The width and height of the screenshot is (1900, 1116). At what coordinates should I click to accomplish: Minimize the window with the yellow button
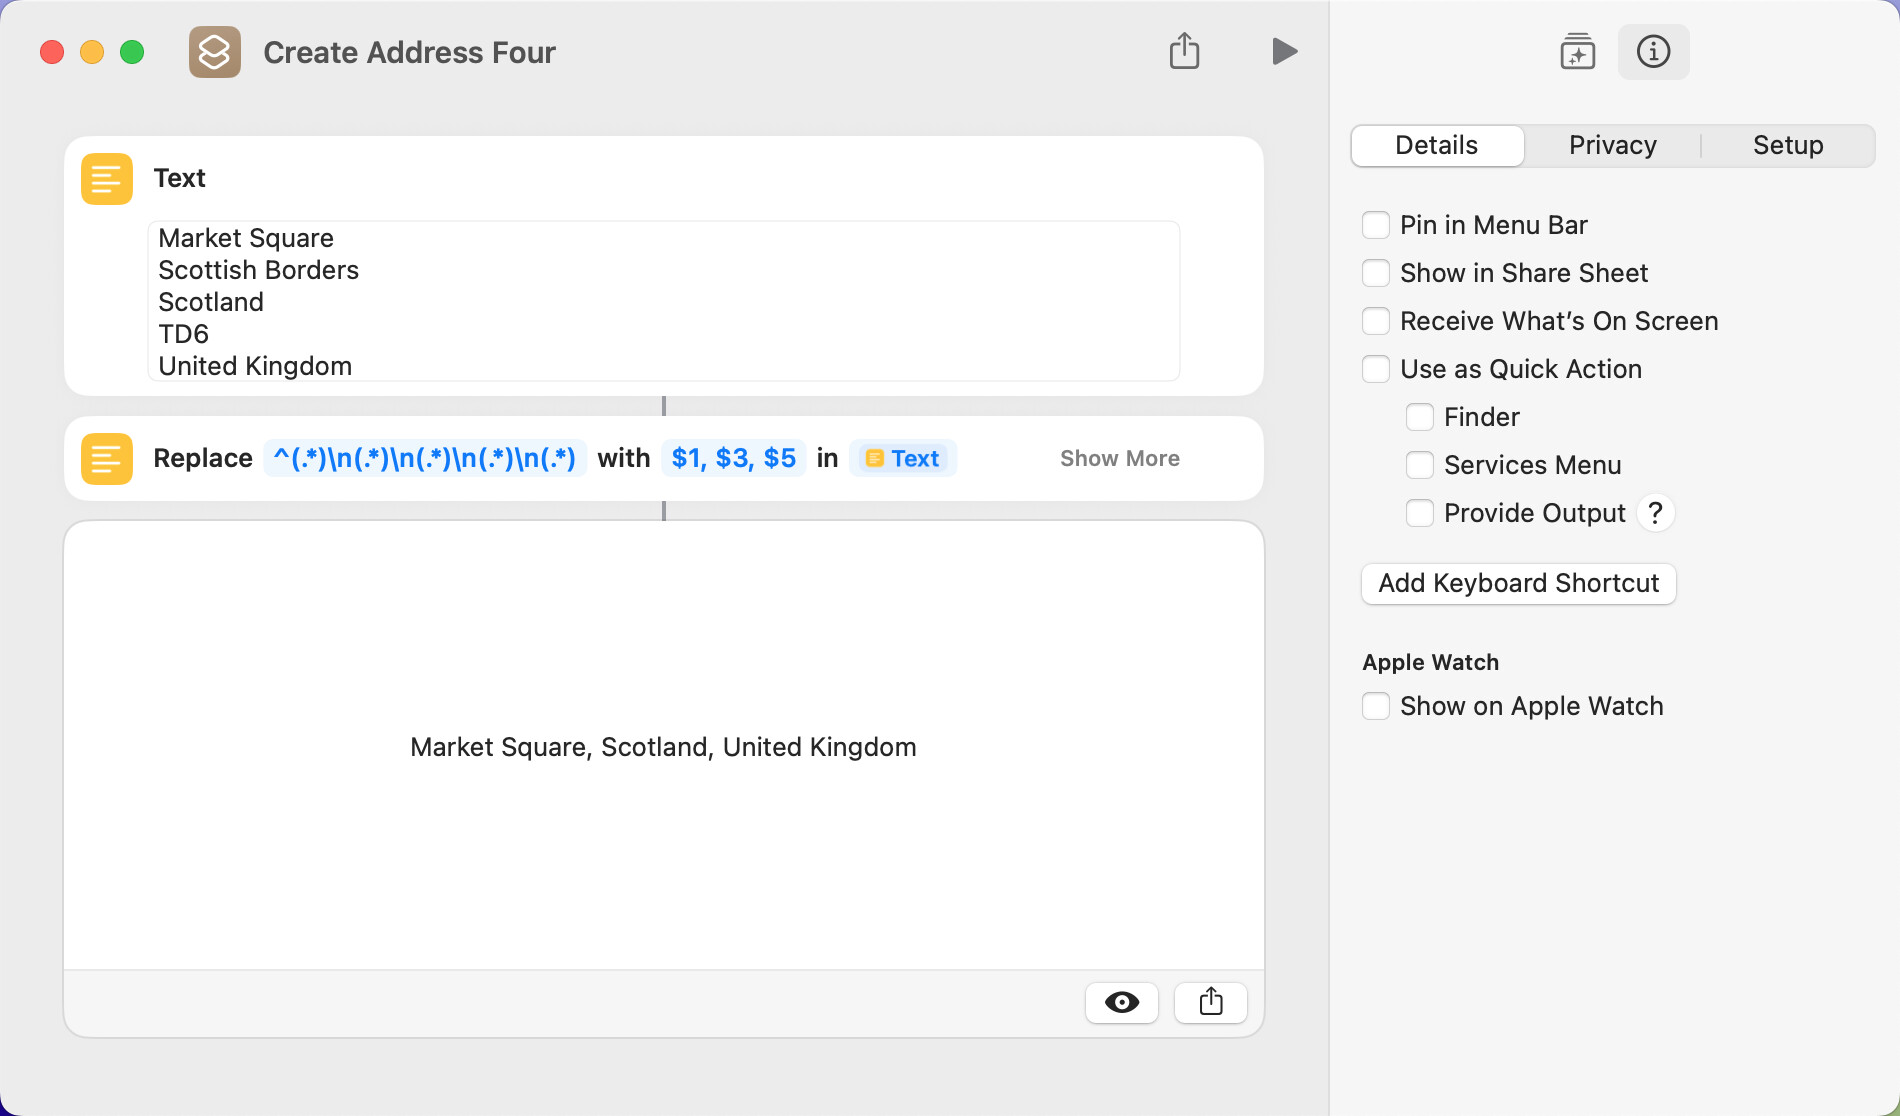(92, 52)
